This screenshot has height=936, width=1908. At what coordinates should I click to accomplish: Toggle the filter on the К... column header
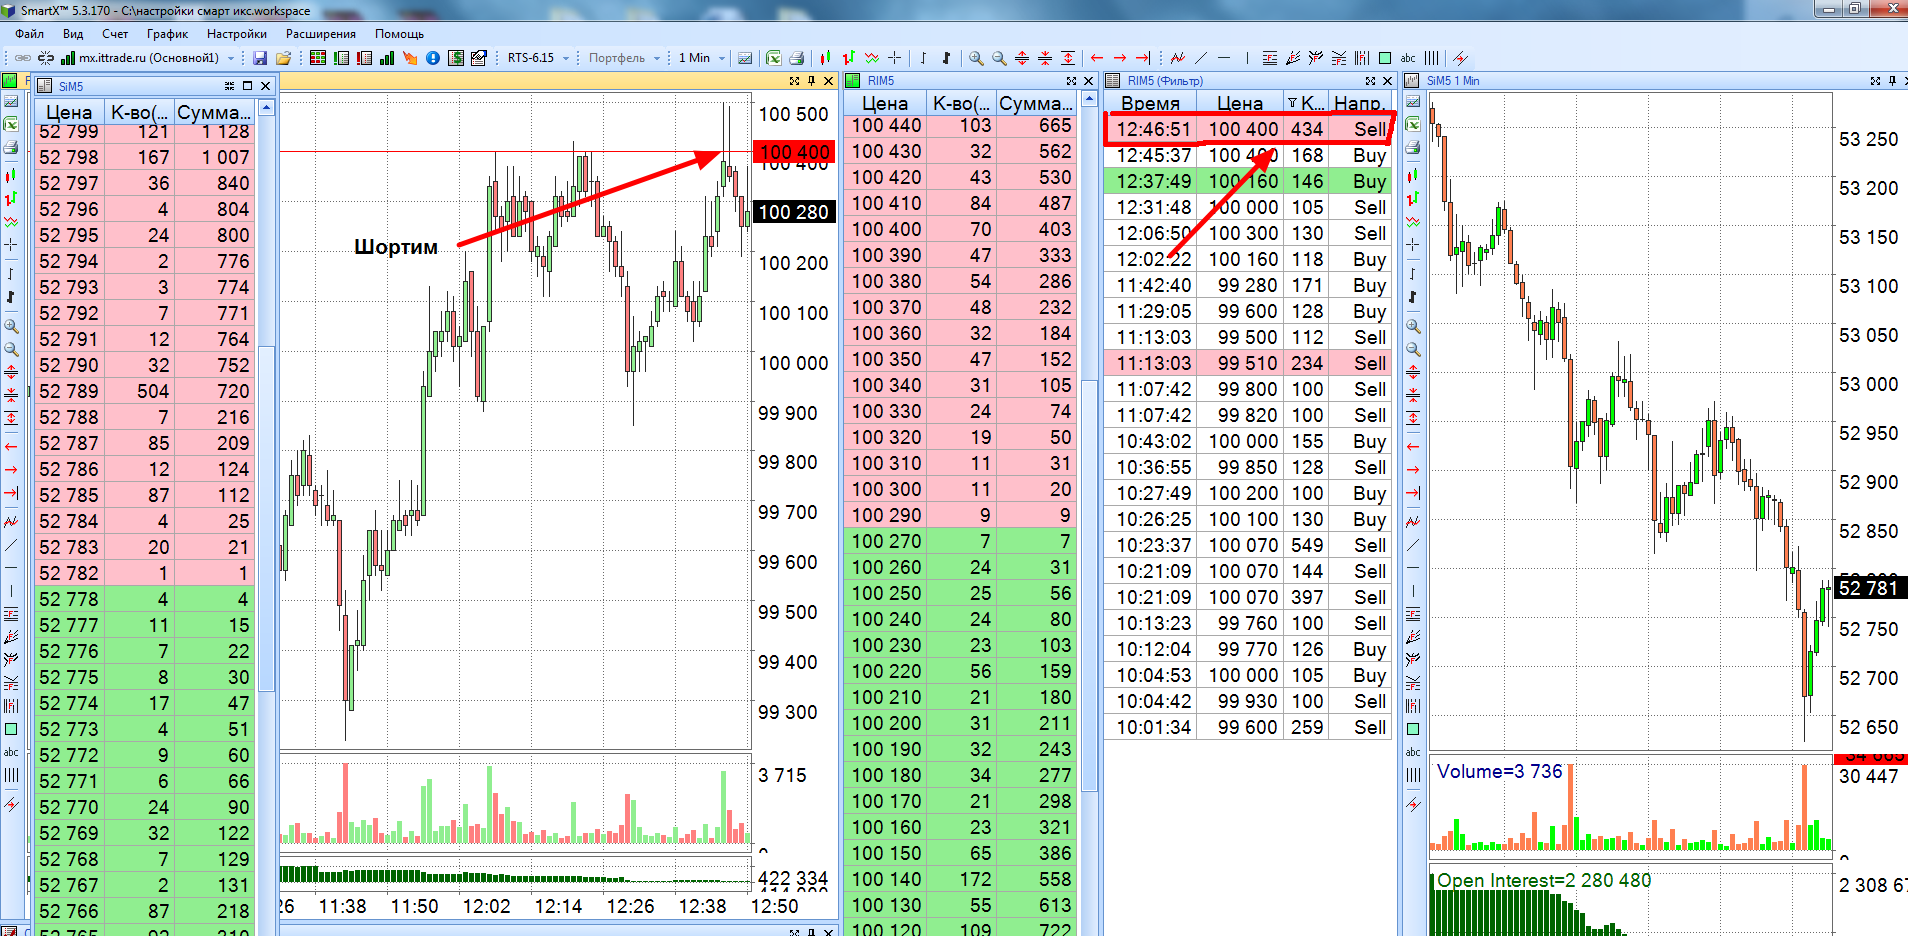(x=1293, y=103)
